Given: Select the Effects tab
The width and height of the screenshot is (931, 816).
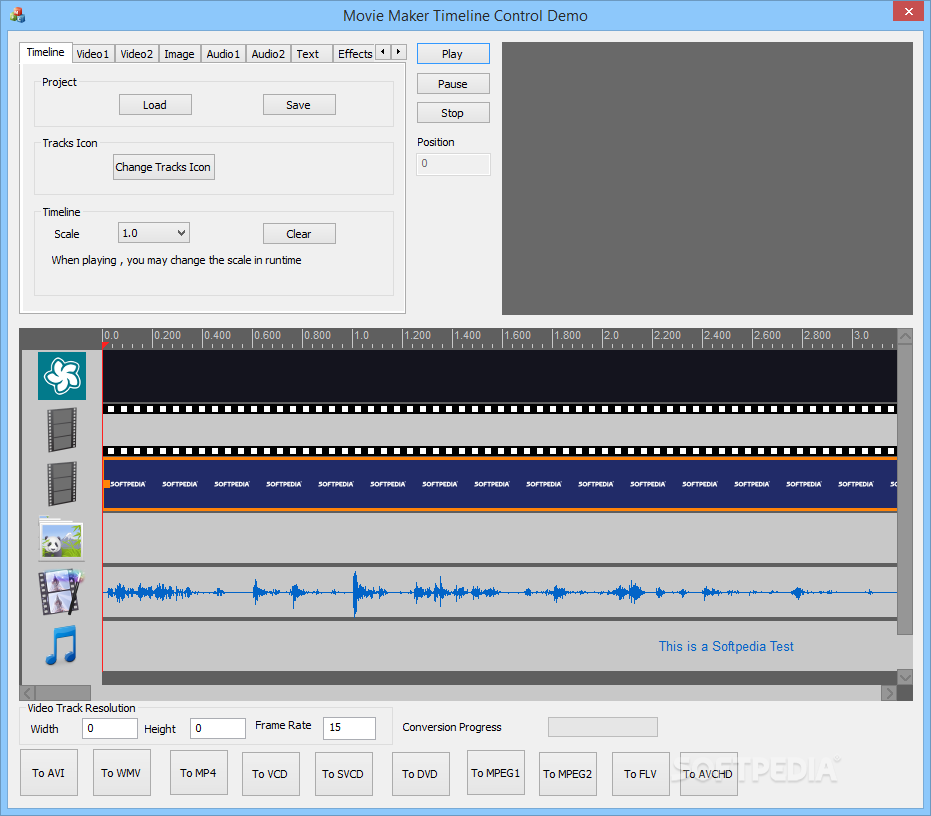Looking at the screenshot, I should (354, 54).
